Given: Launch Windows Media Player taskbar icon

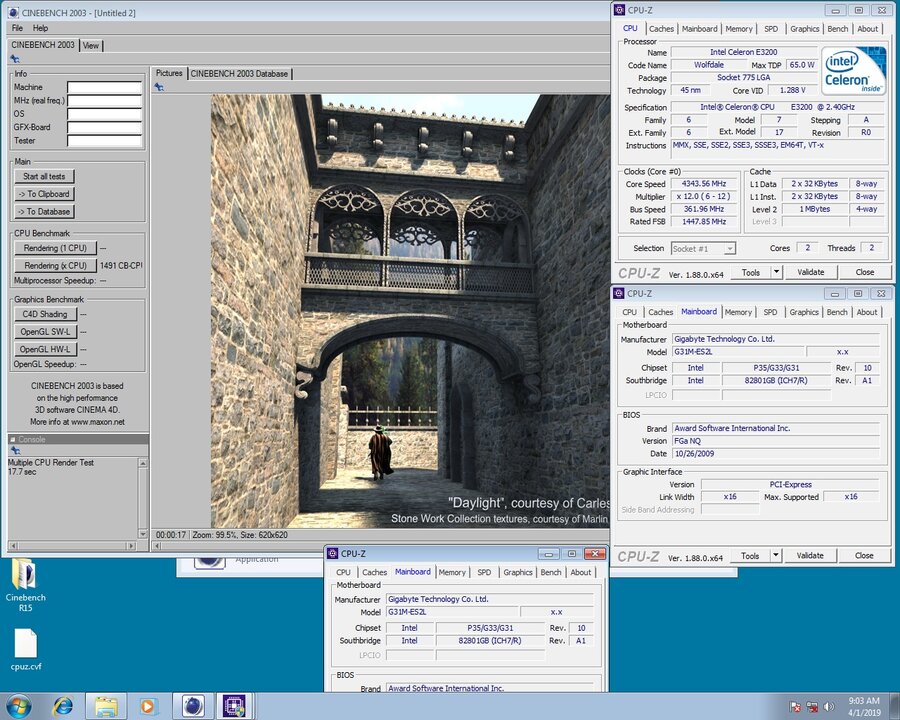Looking at the screenshot, I should [x=148, y=706].
